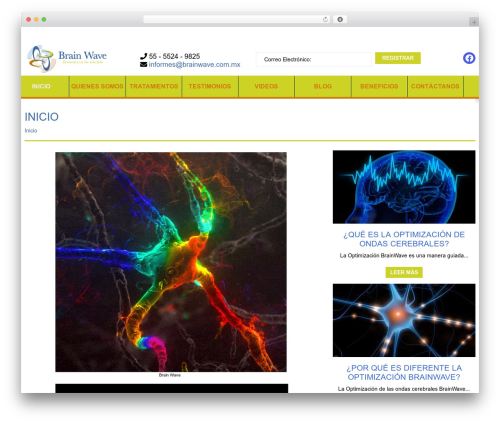500x423 pixels.
Task: Click the browser reader/download icon next to address bar
Action: click(x=340, y=19)
